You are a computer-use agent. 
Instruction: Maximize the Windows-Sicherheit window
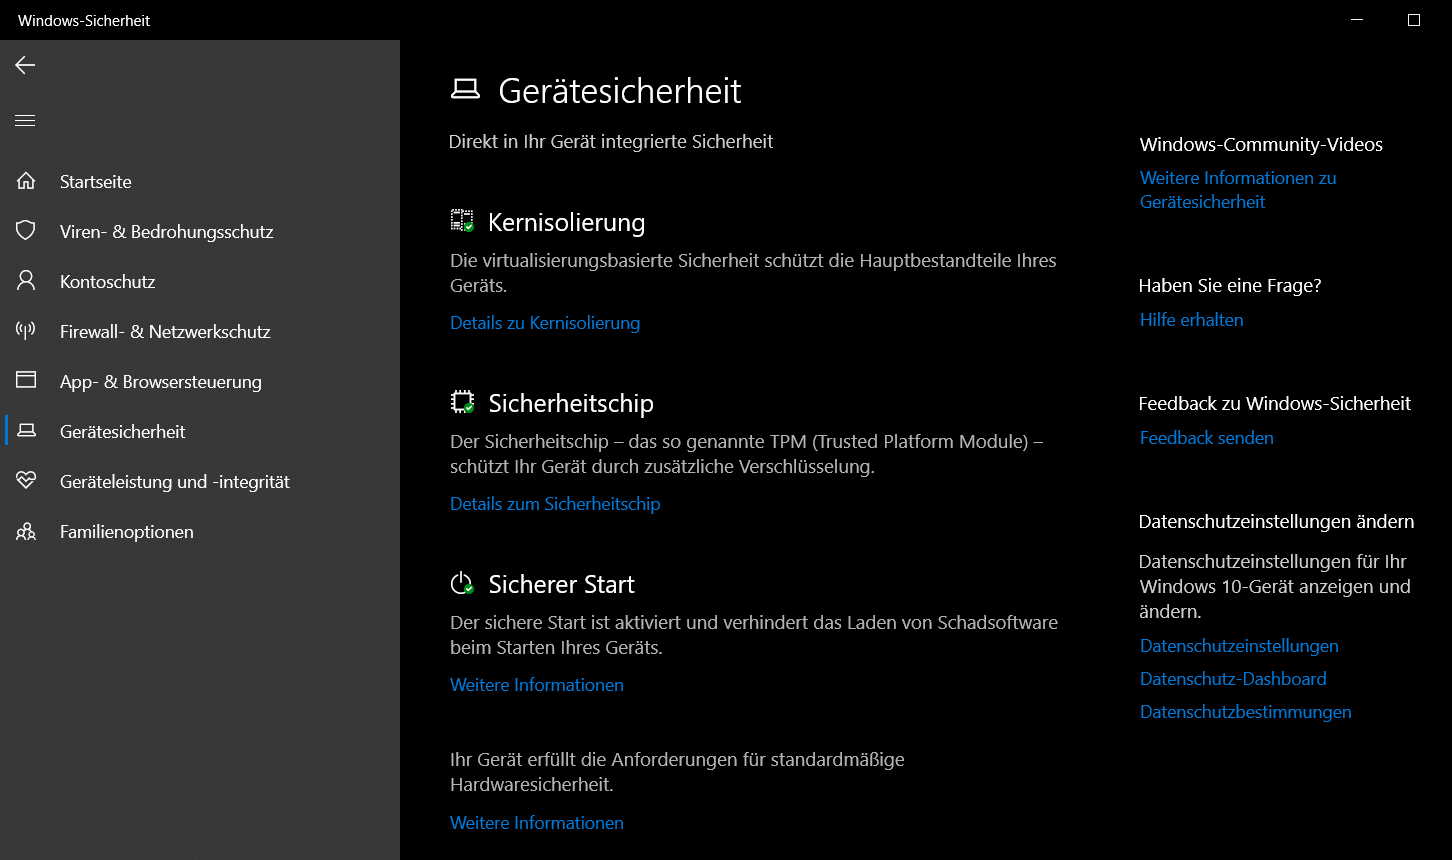[1414, 20]
